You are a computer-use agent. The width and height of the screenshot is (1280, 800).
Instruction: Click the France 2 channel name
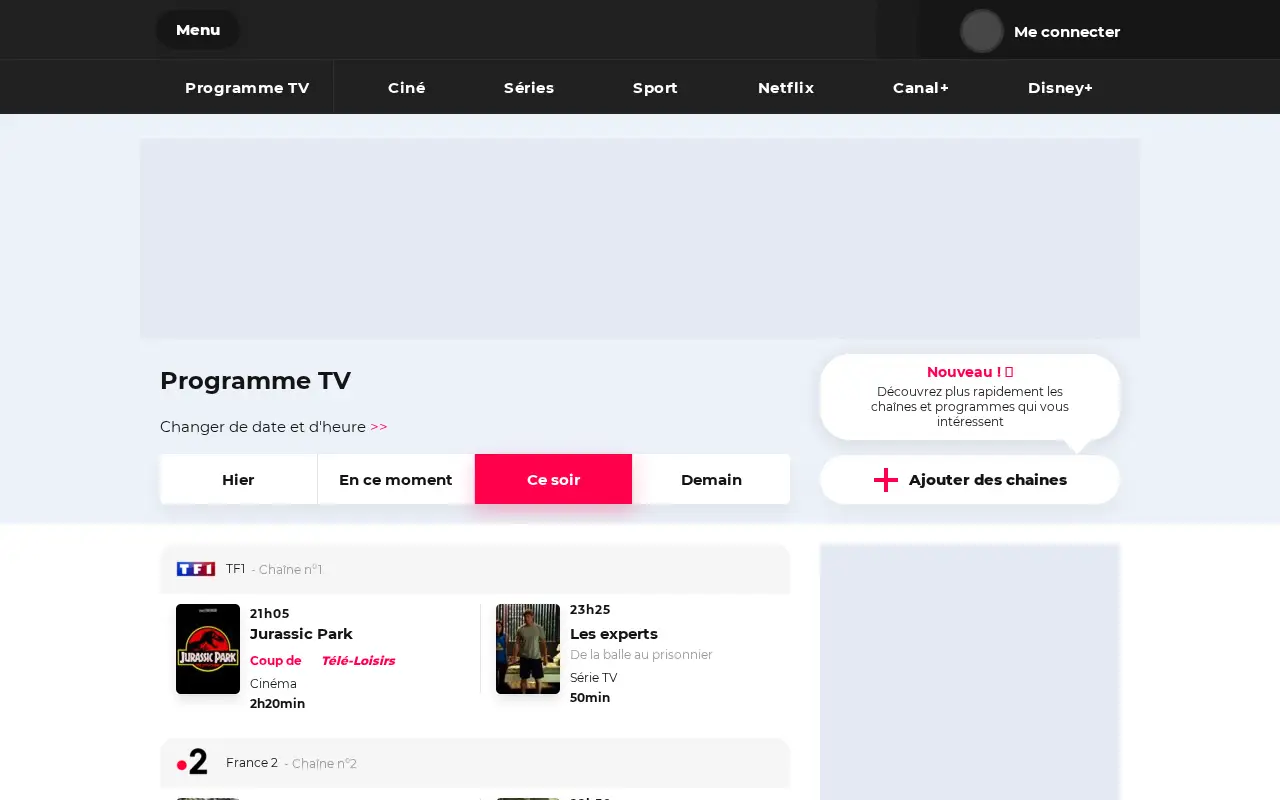click(x=252, y=763)
